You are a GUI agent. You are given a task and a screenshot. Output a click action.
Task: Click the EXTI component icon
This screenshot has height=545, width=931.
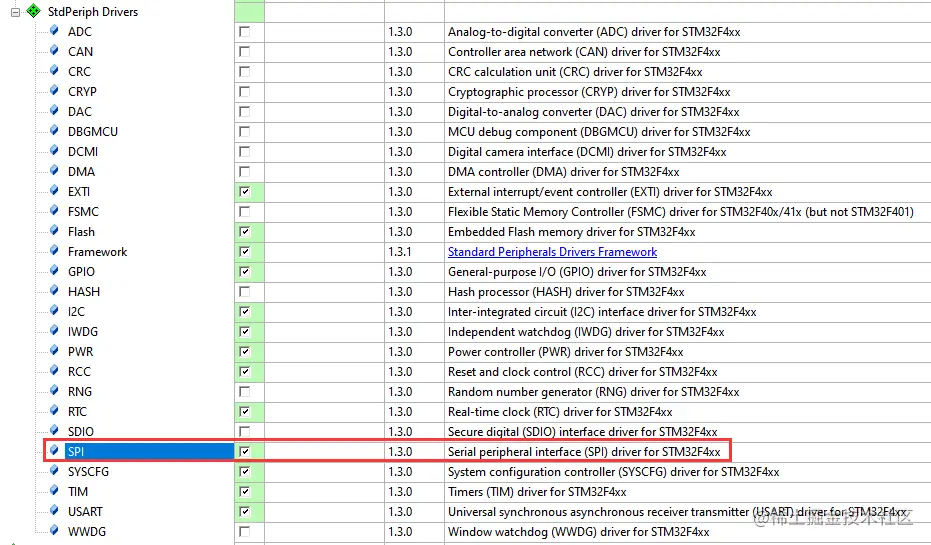(54, 191)
